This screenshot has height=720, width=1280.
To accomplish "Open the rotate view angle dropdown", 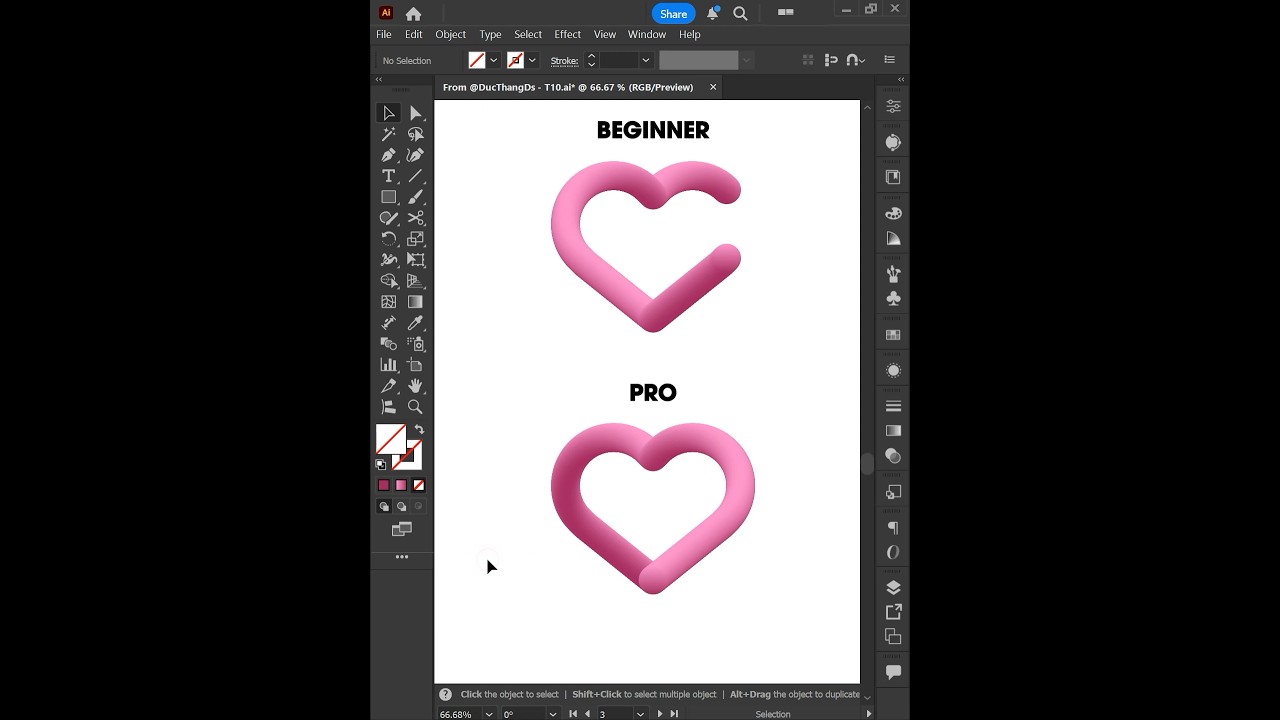I will coord(552,714).
